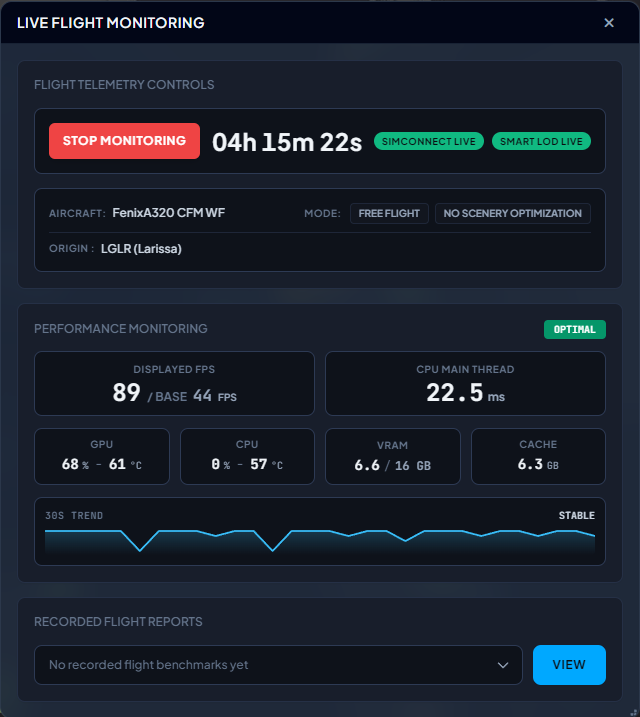Click the red STOP MONITORING button
Screen dimensions: 640x717
[124, 141]
